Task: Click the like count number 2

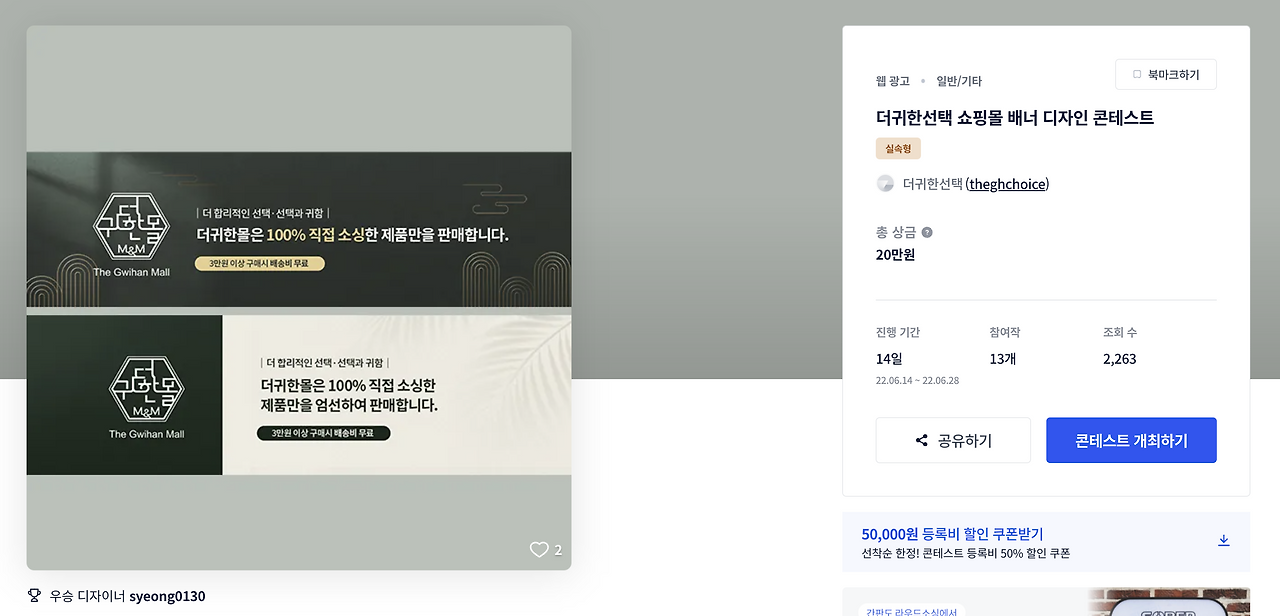Action: tap(558, 549)
